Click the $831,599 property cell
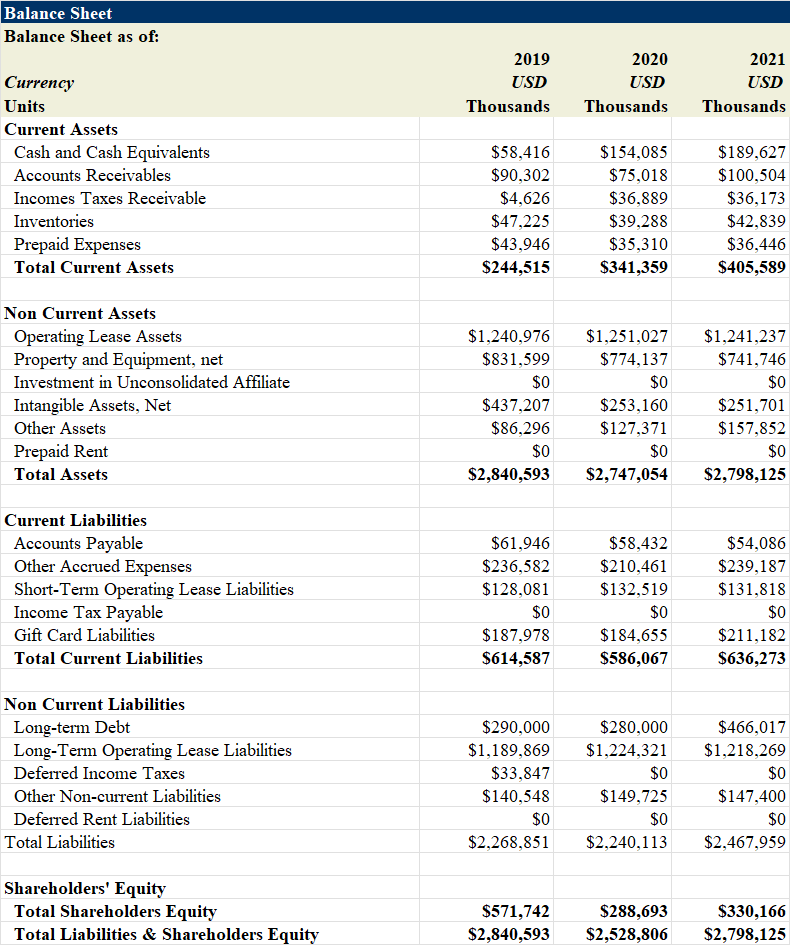 tap(515, 359)
